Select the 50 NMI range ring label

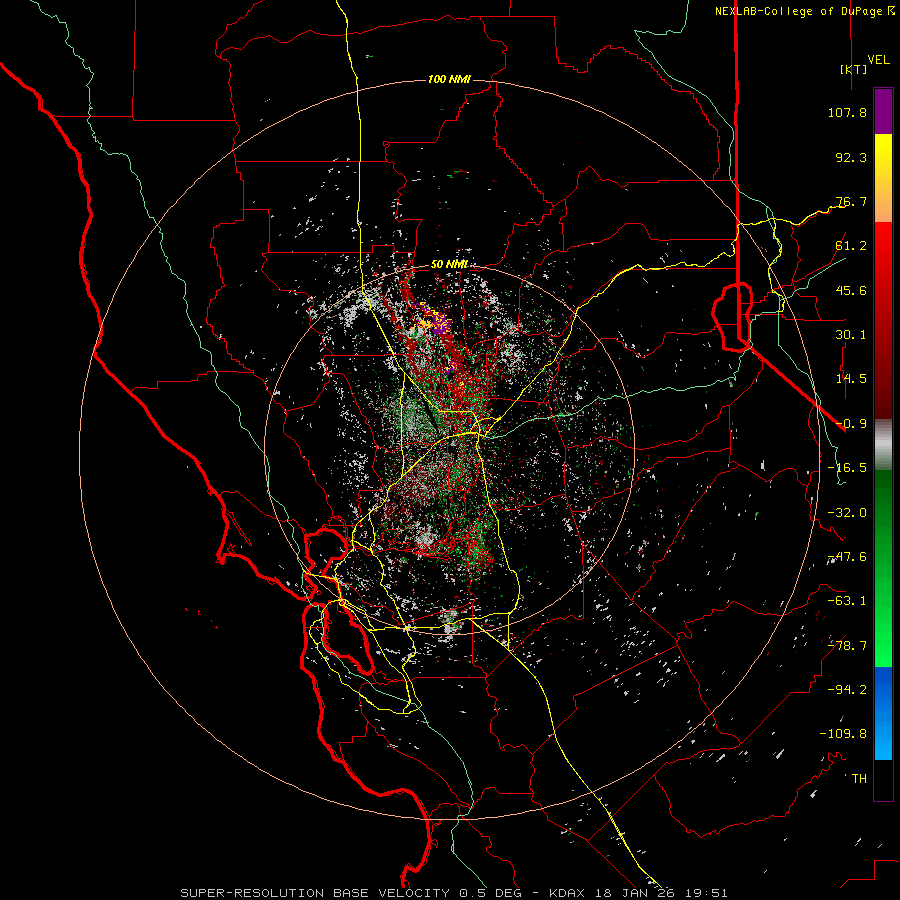pos(449,264)
